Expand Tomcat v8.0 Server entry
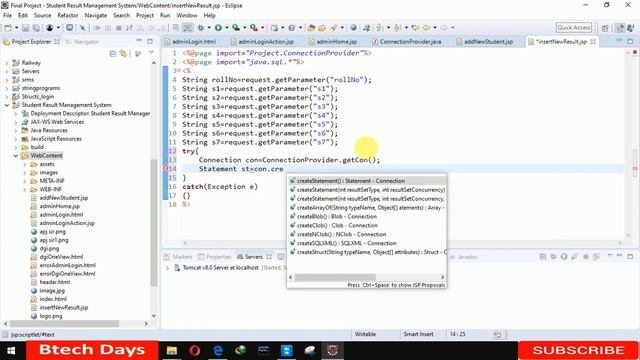 tap(167, 268)
